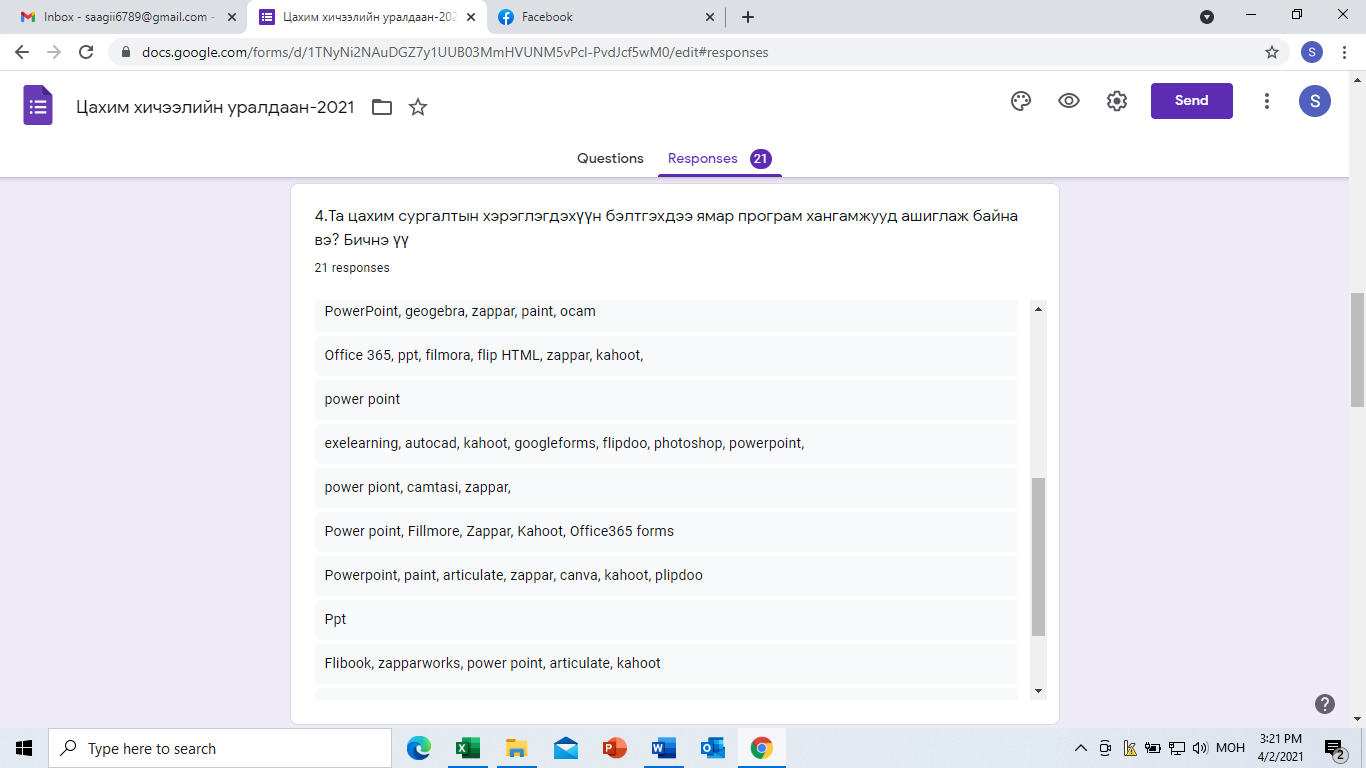
Task: Open the taskbar clock and date
Action: point(1280,748)
